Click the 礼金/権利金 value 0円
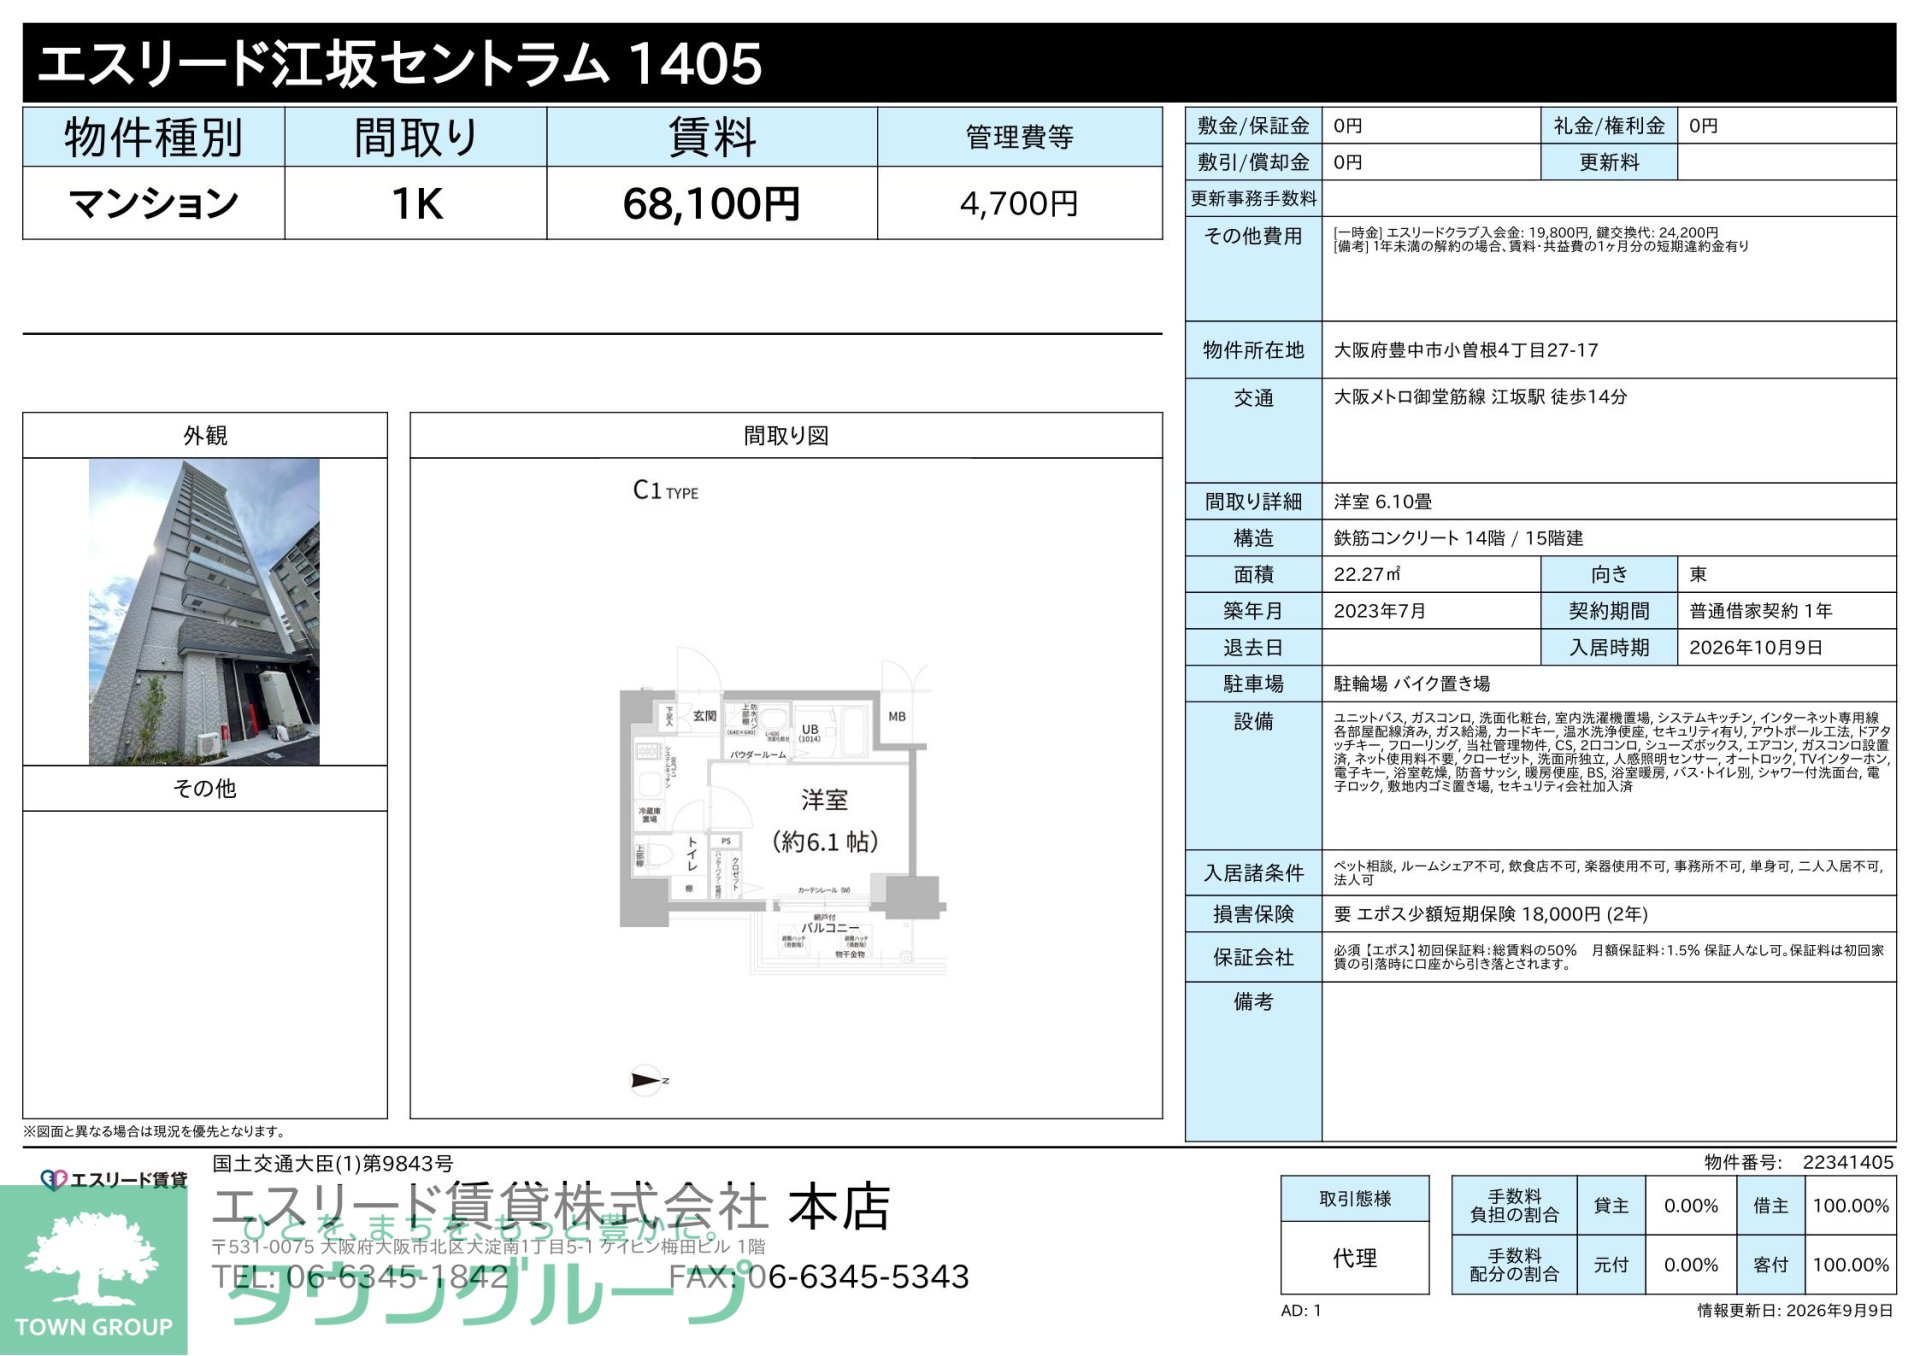This screenshot has height=1356, width=1920. coord(1703,126)
